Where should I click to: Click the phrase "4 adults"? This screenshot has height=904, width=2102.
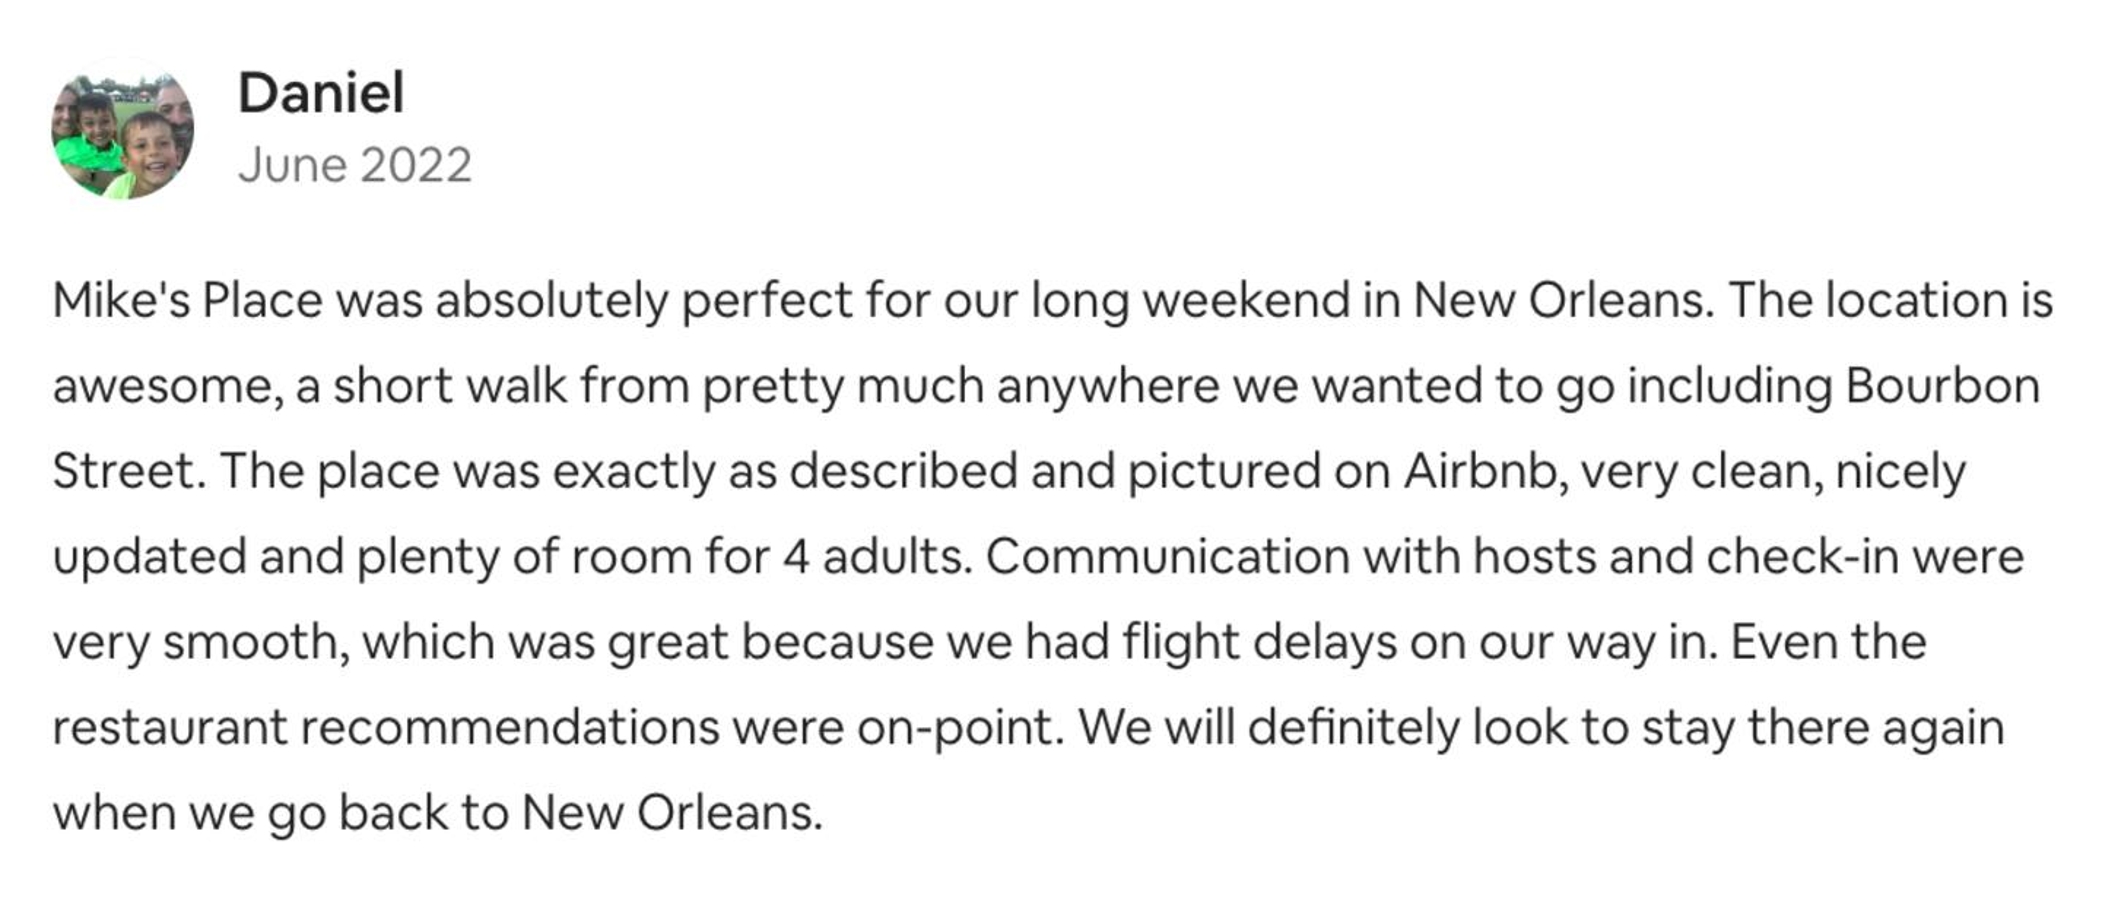coord(877,556)
